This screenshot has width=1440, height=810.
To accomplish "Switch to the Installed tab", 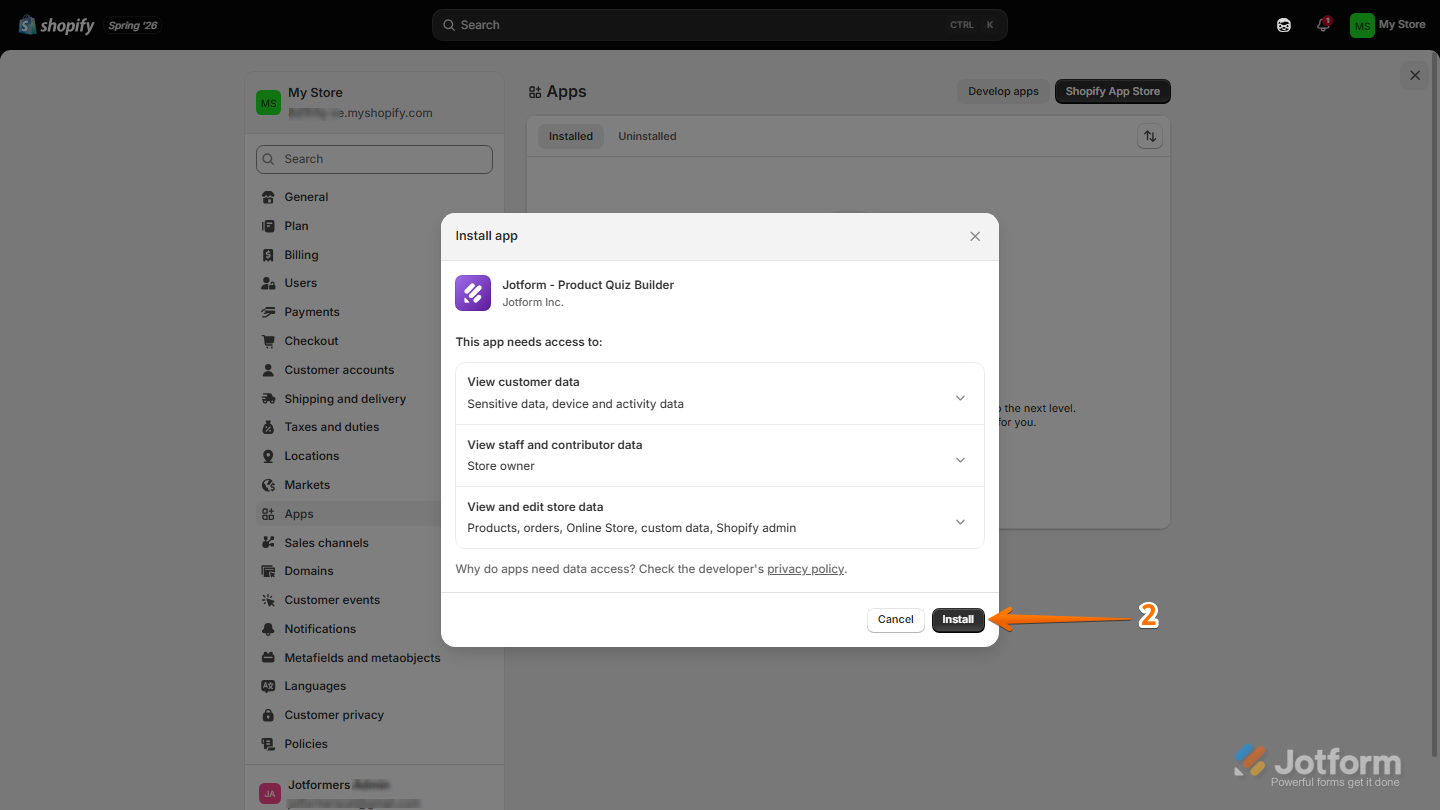I will [x=571, y=136].
